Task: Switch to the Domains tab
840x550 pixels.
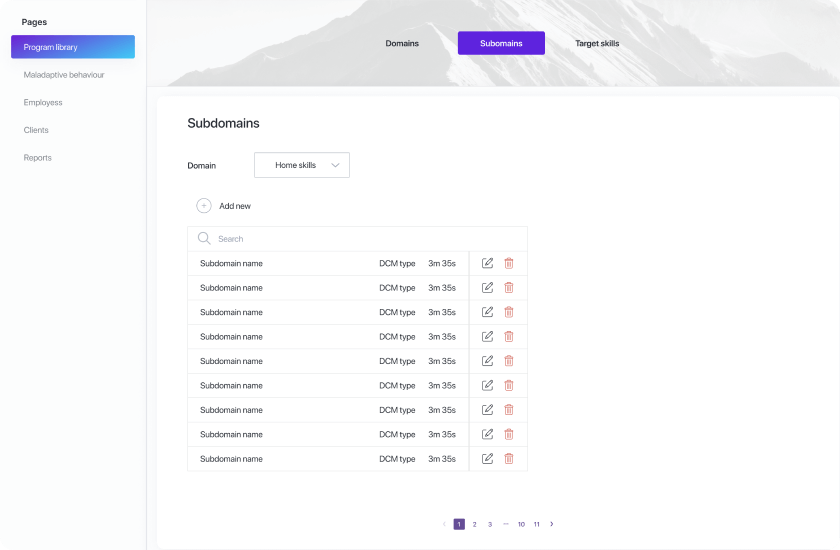Action: tap(402, 43)
